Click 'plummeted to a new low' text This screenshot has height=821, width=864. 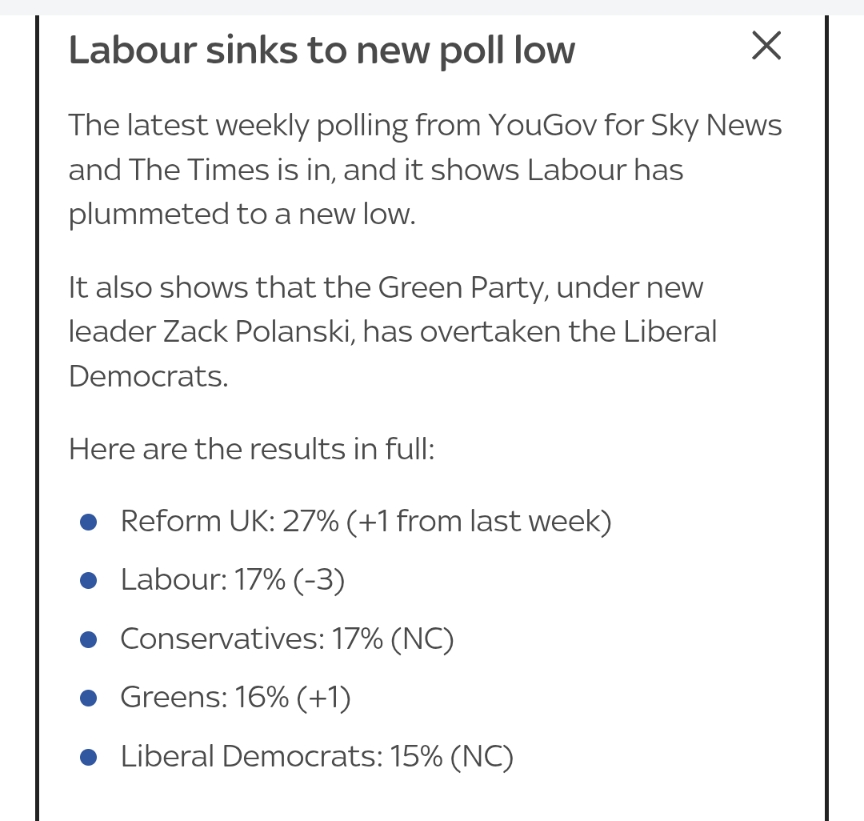coord(240,213)
